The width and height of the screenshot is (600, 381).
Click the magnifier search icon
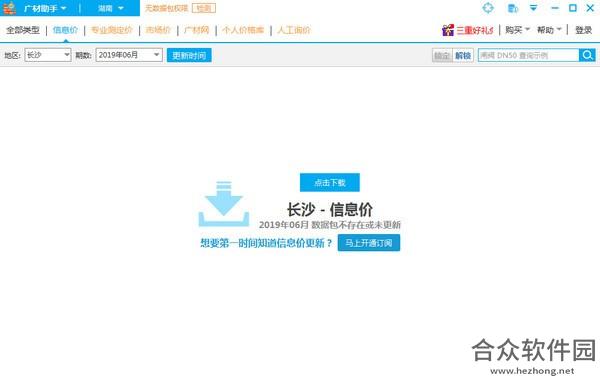click(587, 55)
